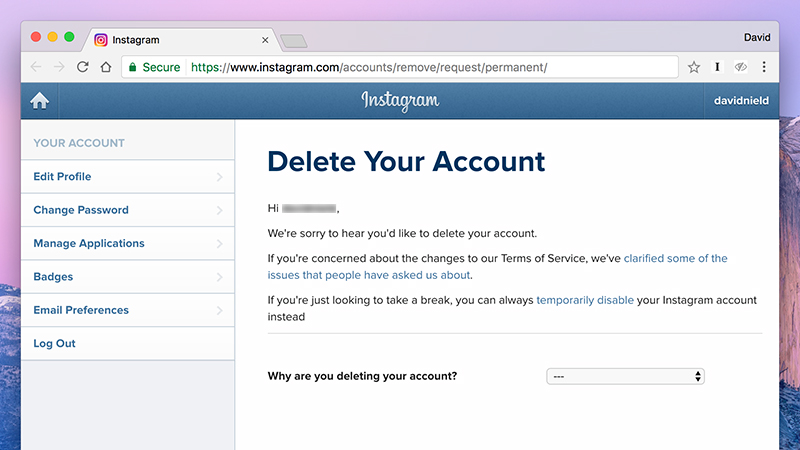Reload the page with the refresh icon
The width and height of the screenshot is (800, 450).
(x=83, y=67)
